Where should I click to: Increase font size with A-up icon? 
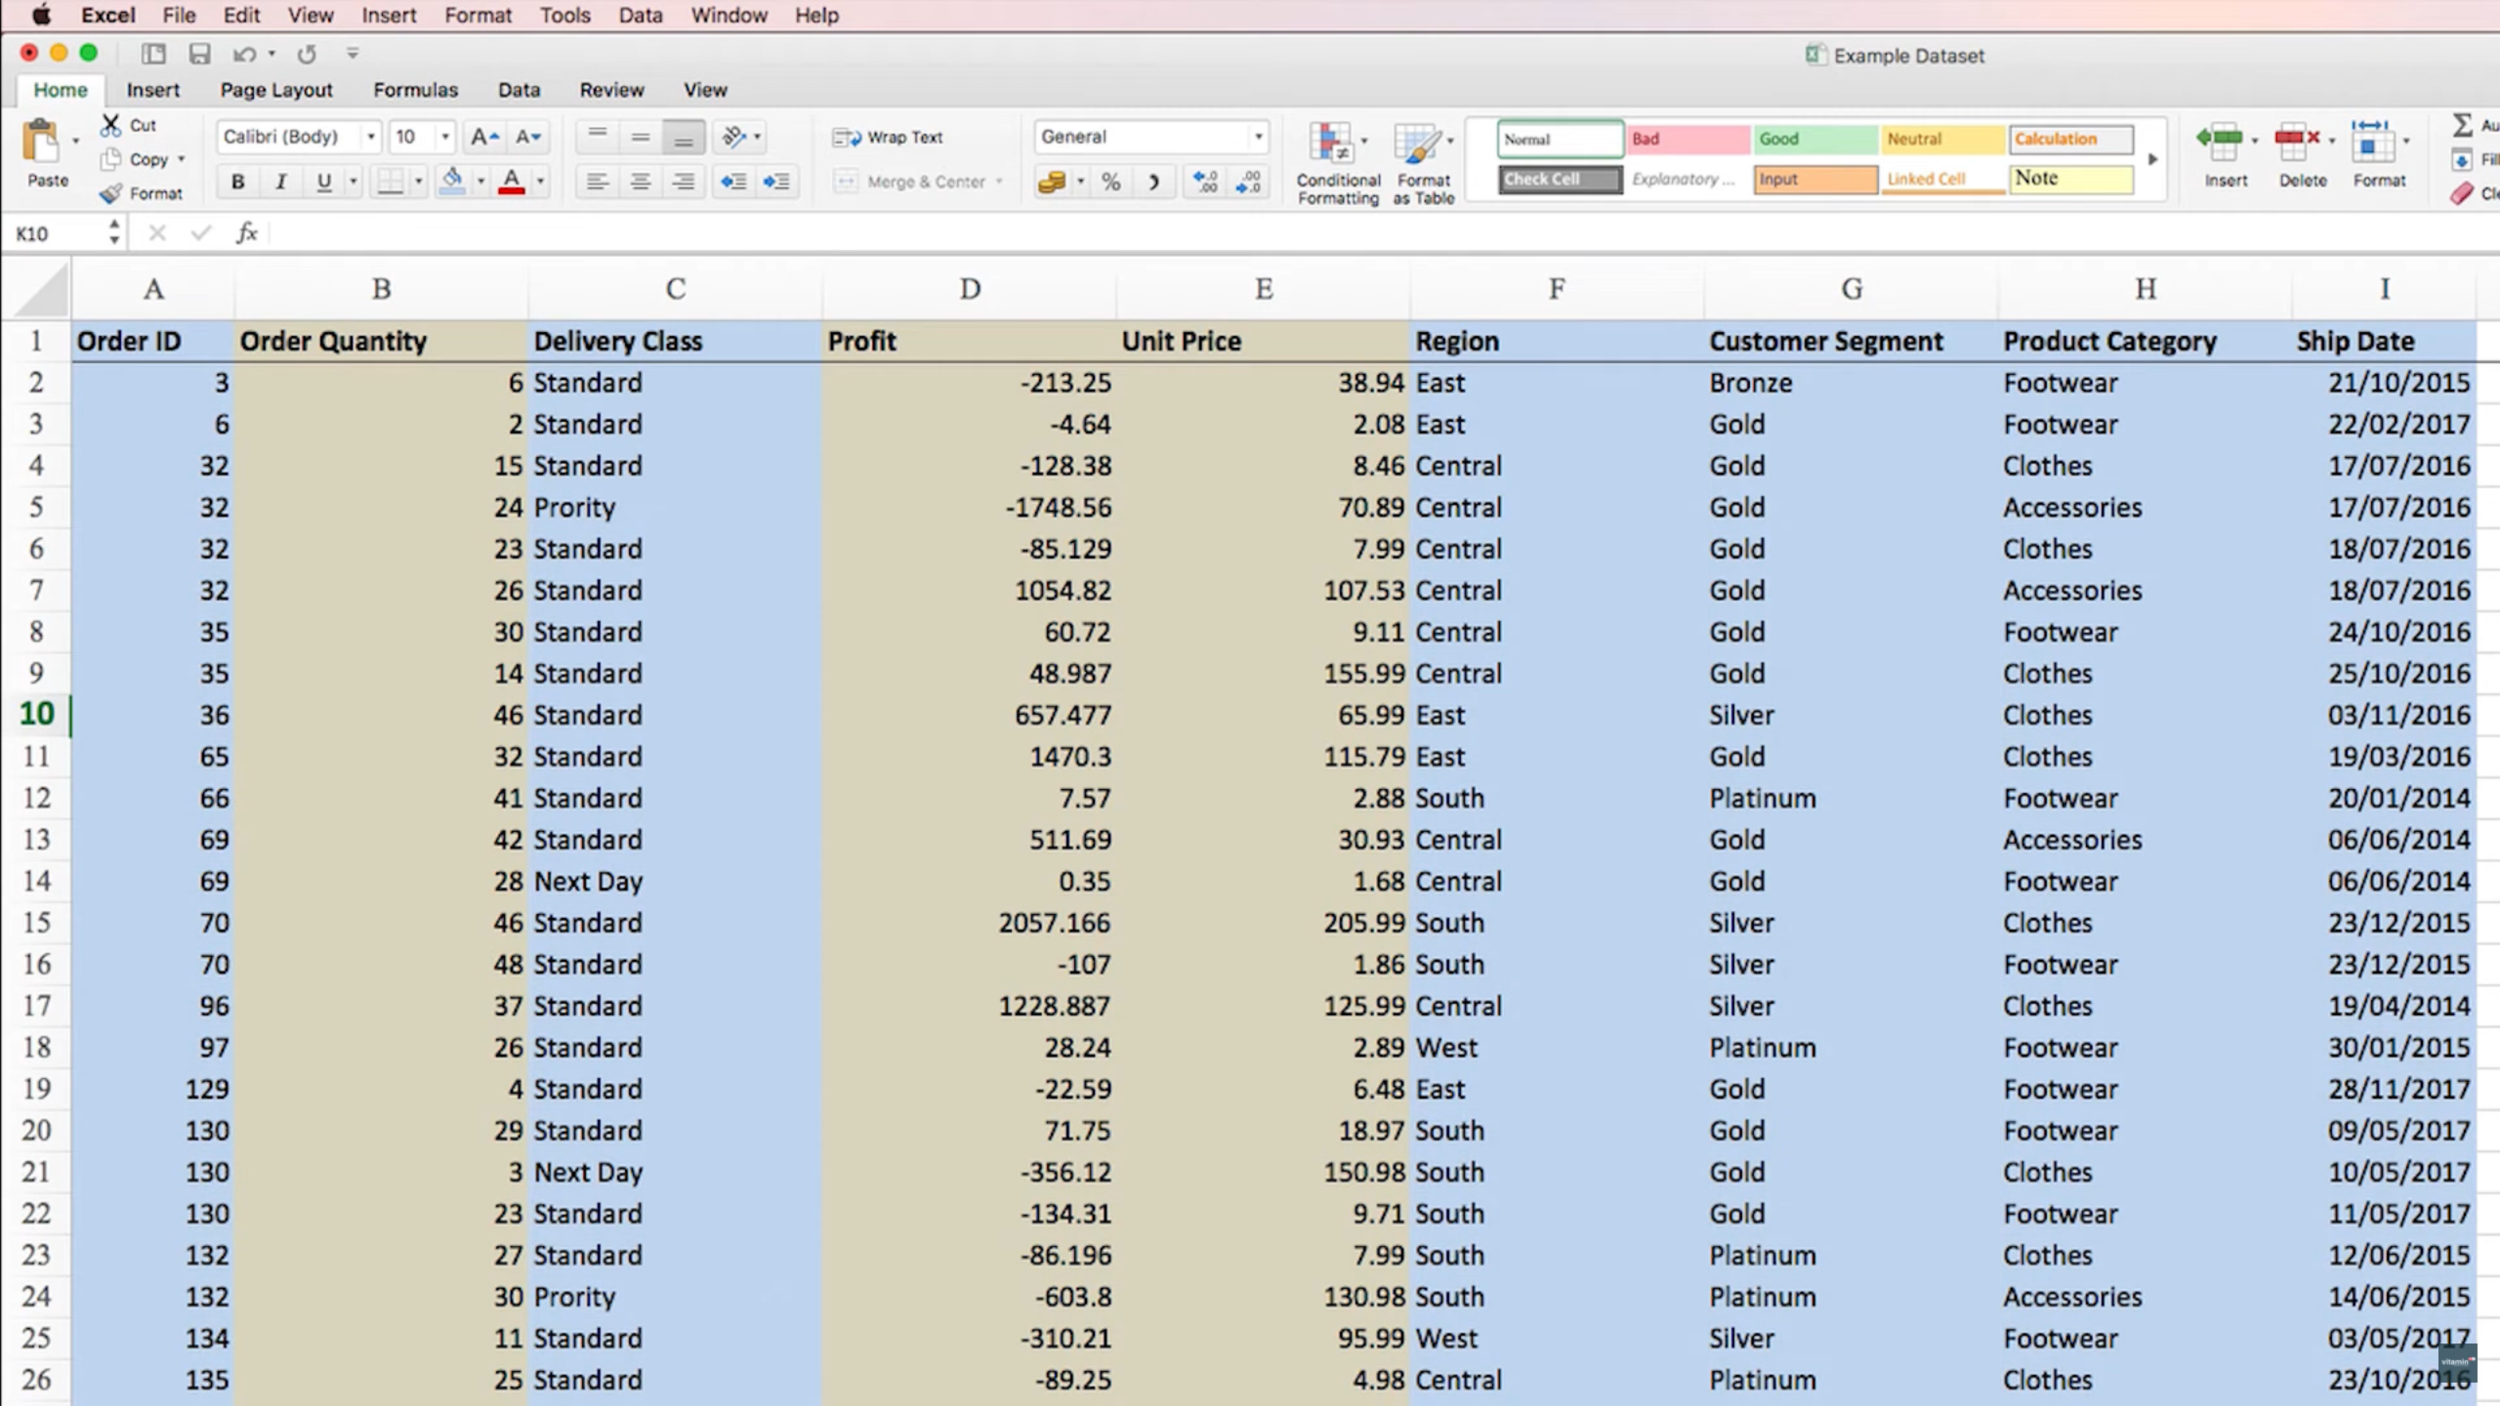click(x=484, y=137)
